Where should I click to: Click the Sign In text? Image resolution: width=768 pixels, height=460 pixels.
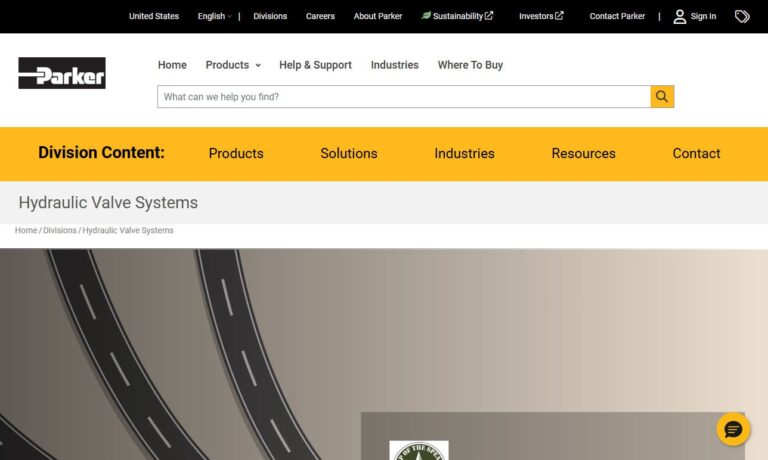click(x=703, y=16)
